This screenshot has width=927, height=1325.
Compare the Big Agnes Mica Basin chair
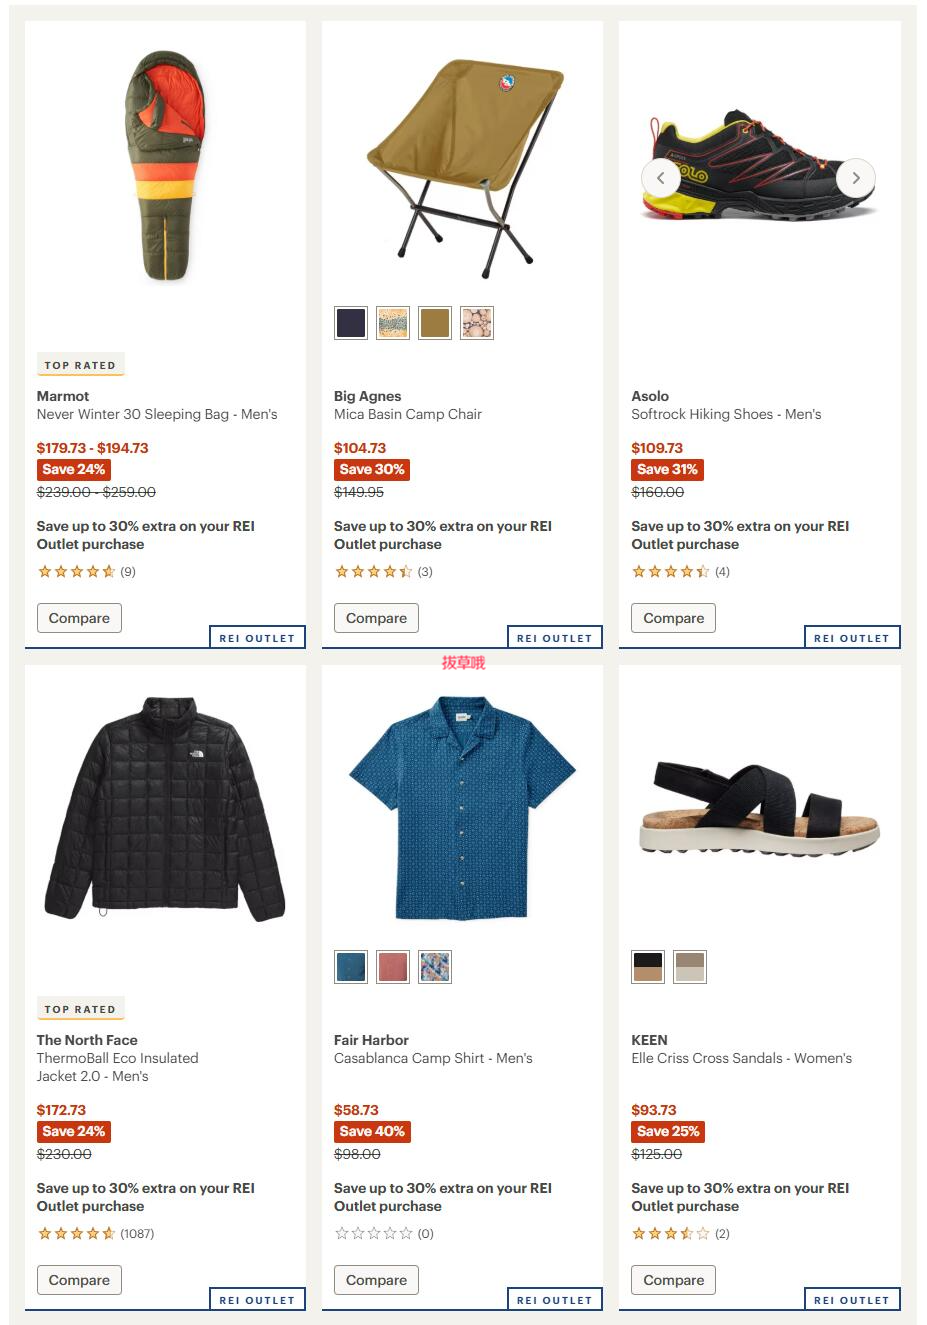click(376, 618)
